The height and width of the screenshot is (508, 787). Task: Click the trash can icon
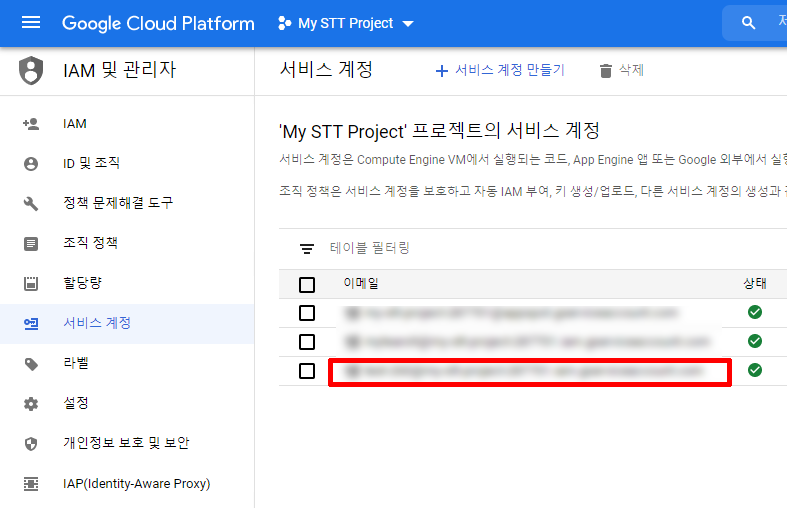606,71
